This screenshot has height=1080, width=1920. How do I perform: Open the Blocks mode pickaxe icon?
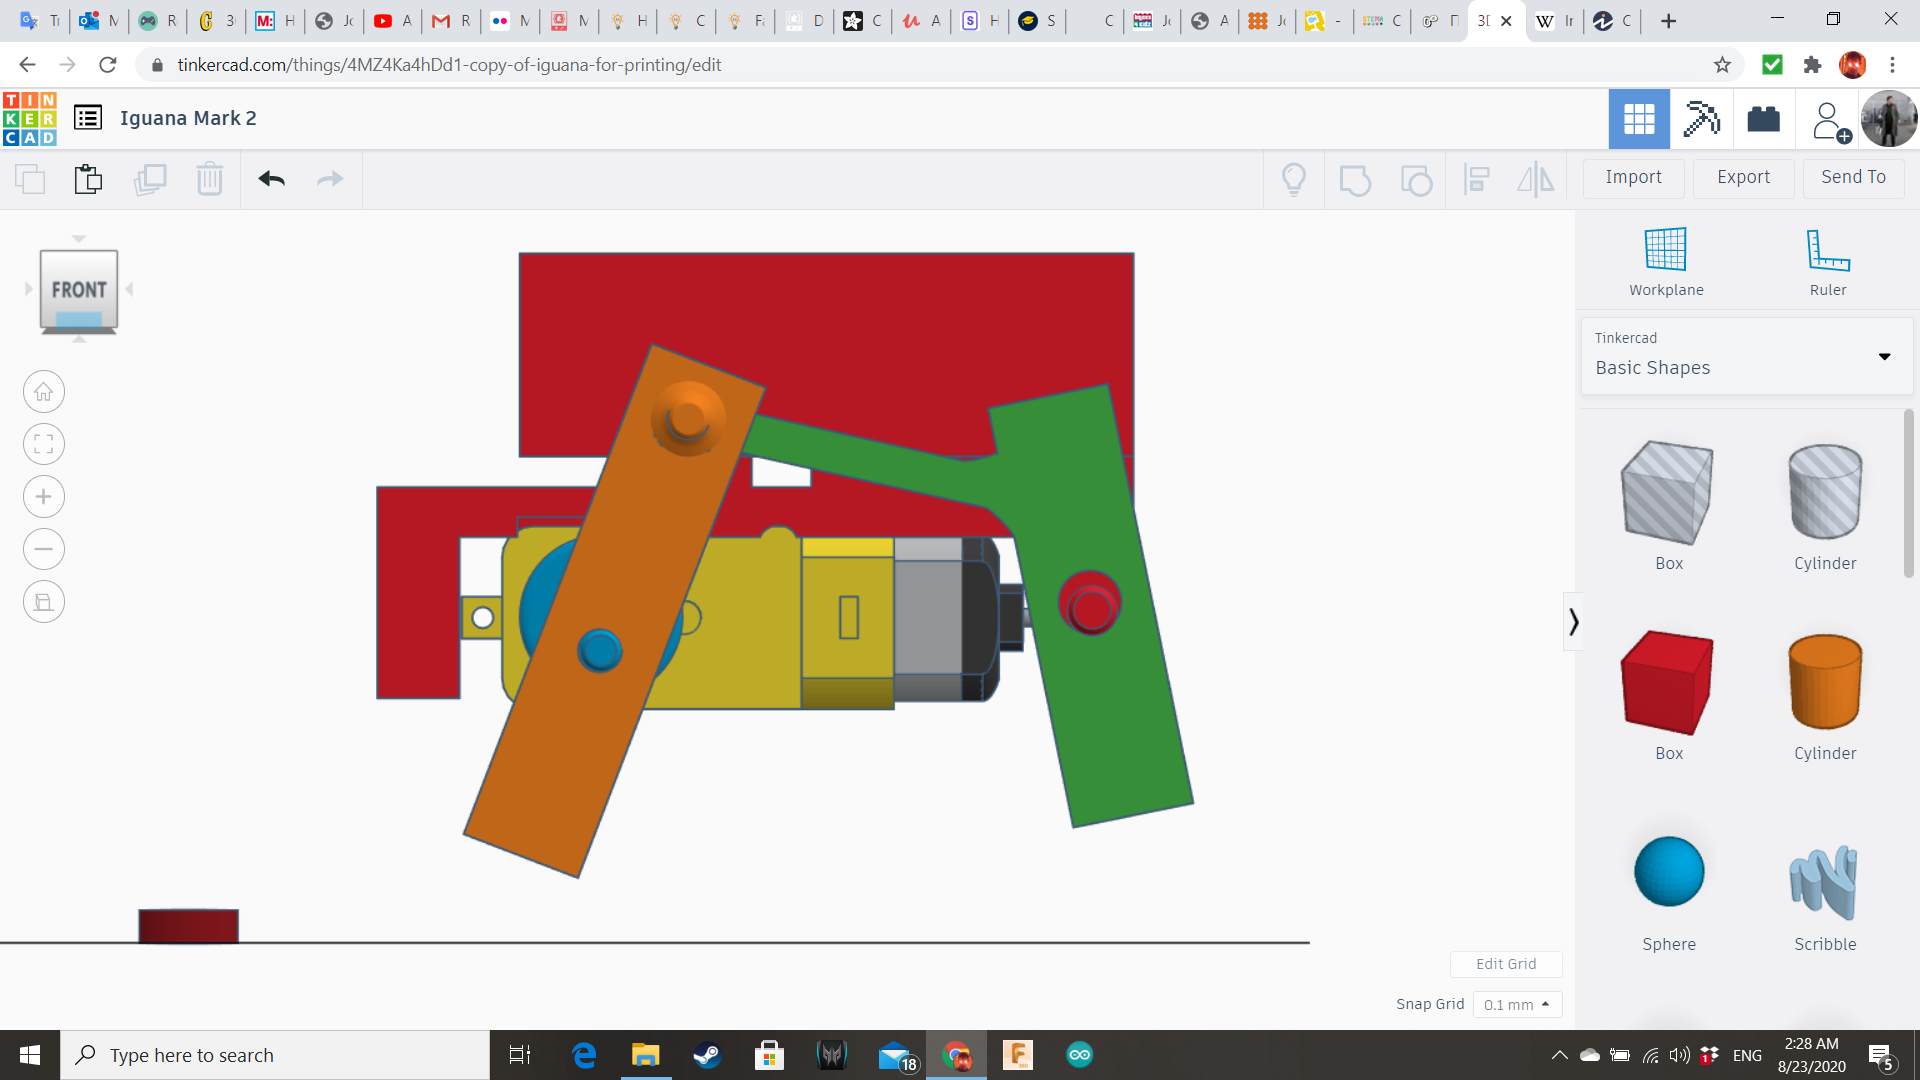[x=1701, y=119]
